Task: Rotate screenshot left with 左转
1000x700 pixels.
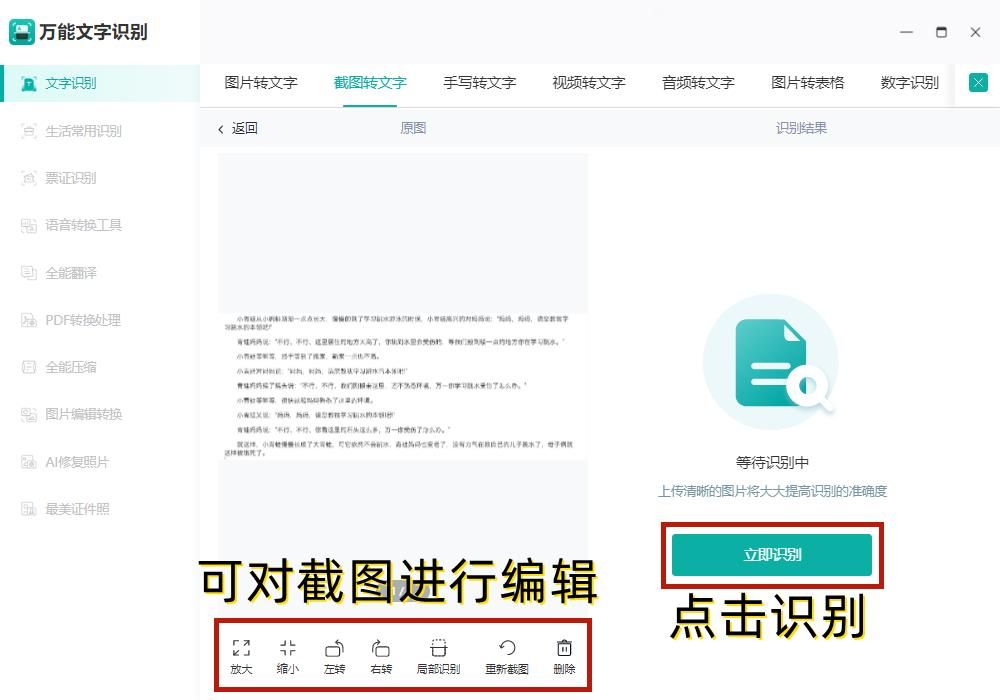Action: point(334,648)
